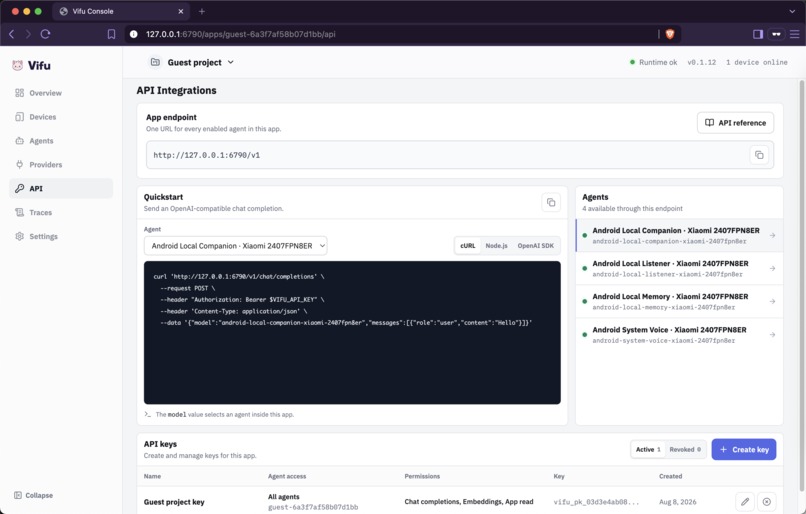Click the v0.1.12 version label
806x514 pixels.
(x=702, y=62)
